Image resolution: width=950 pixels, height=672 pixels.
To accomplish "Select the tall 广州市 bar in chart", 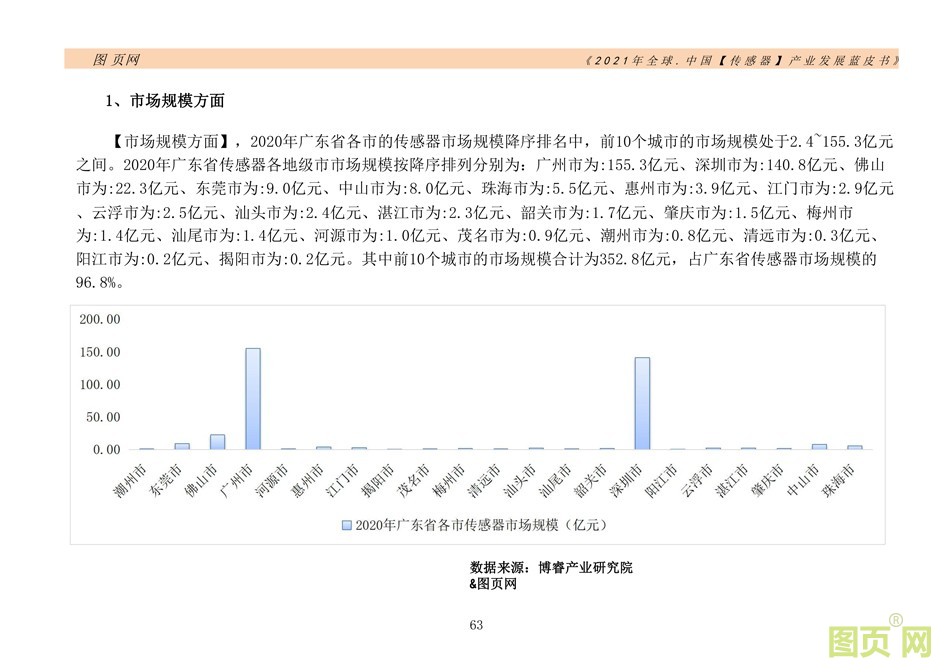I will coord(253,398).
